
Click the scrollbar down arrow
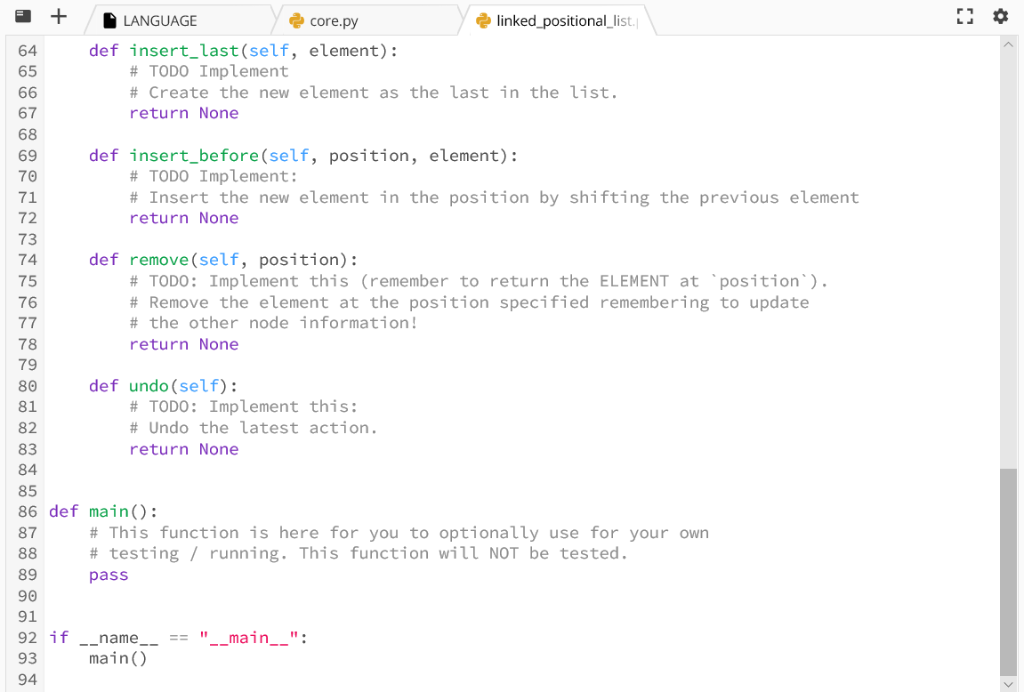coord(1008,684)
